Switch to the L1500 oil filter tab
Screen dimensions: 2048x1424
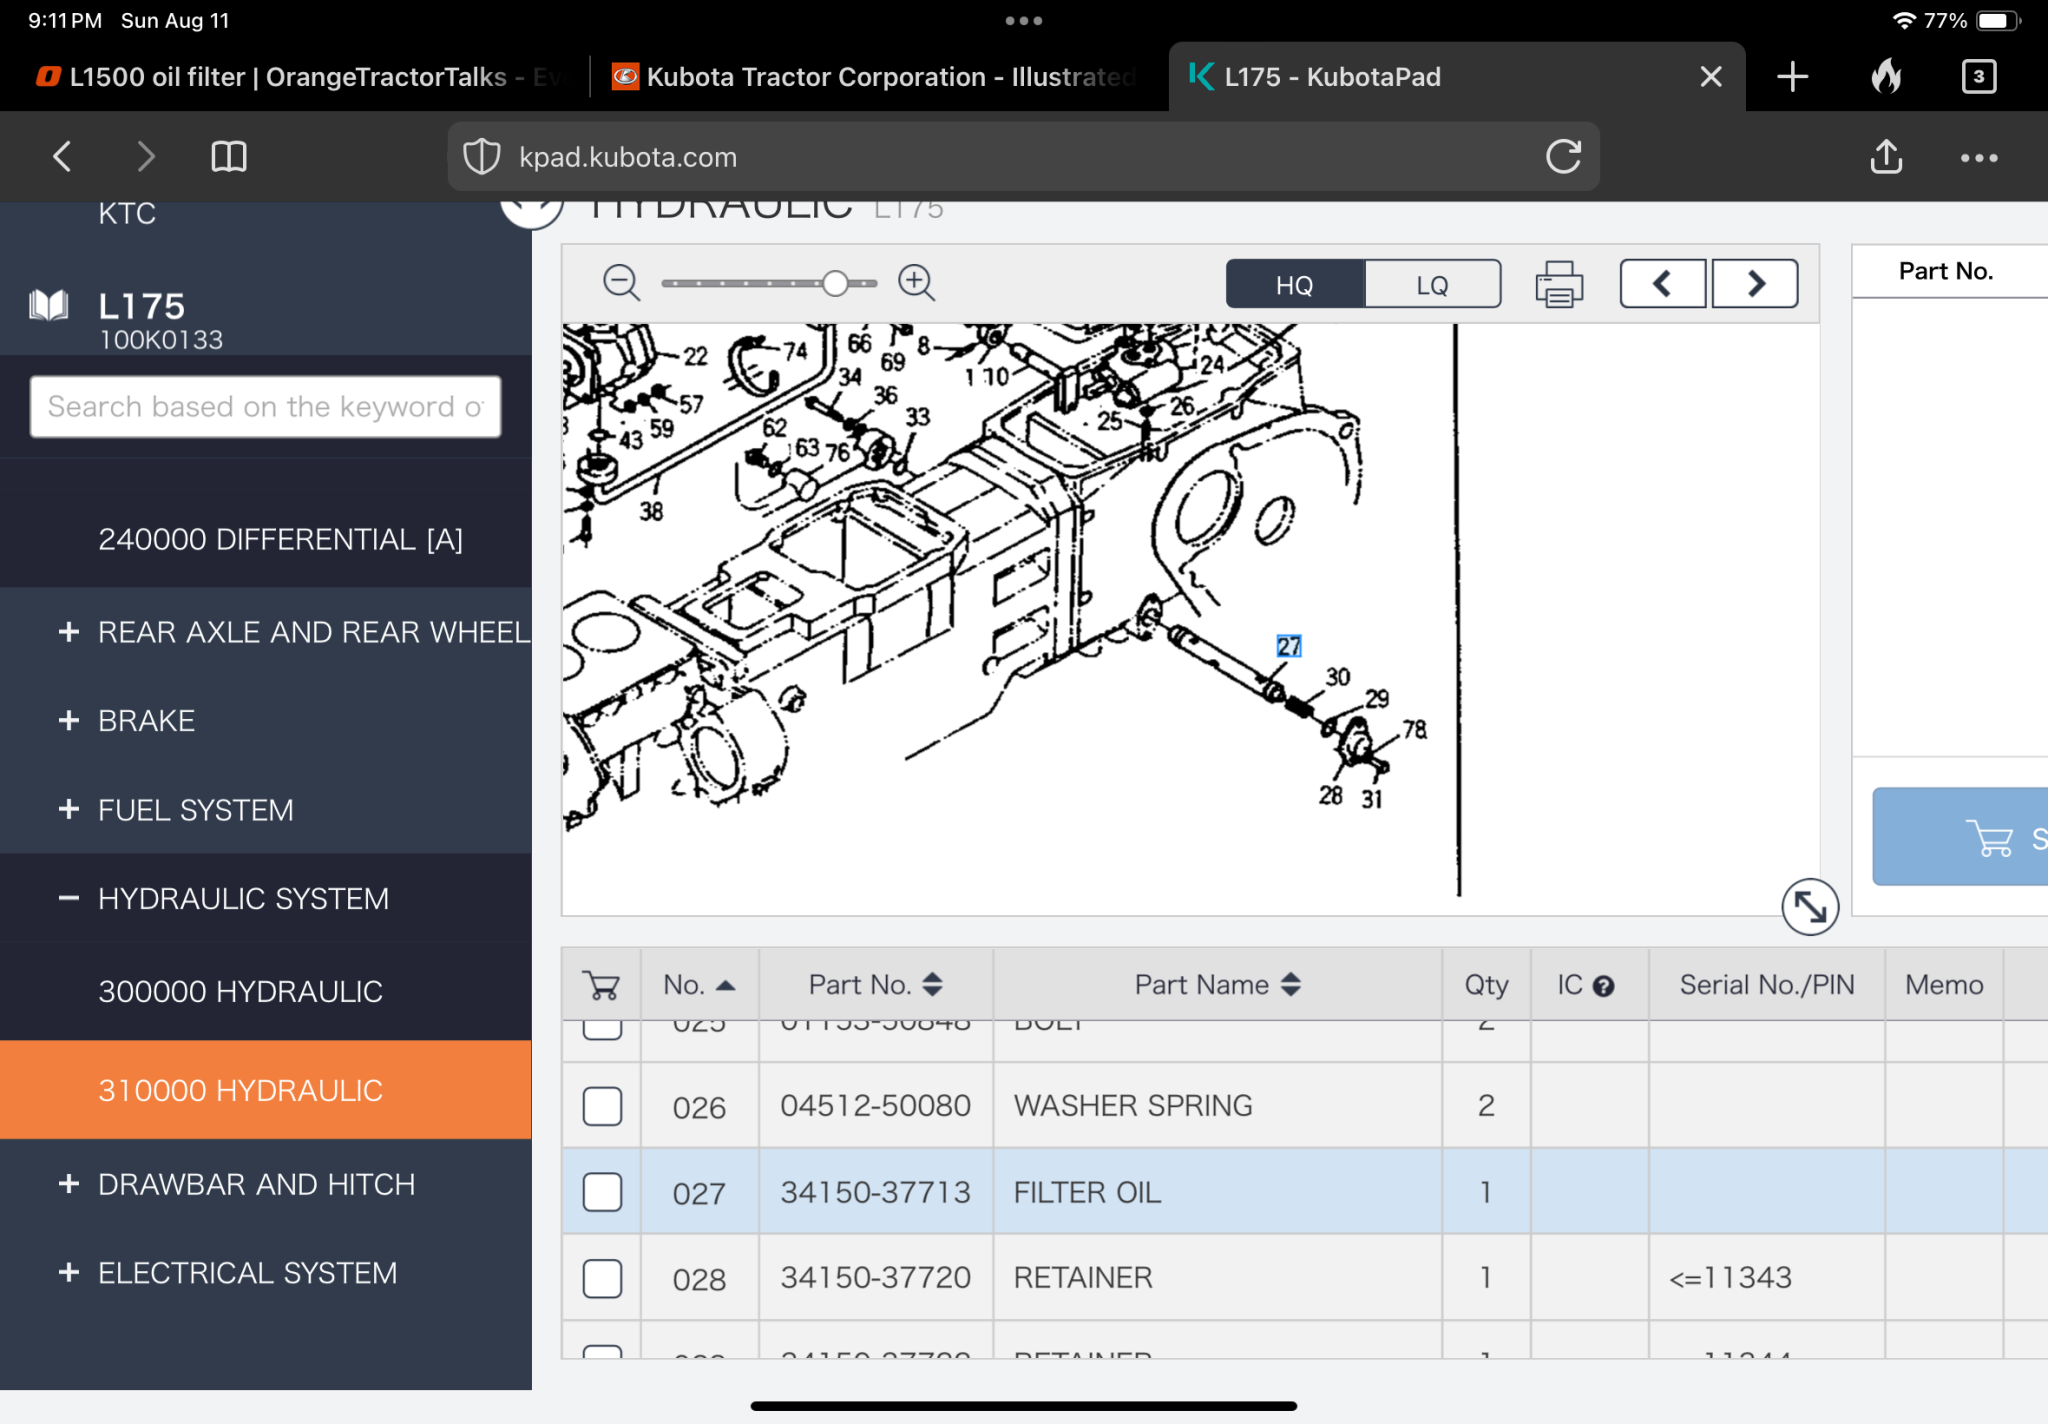tap(290, 77)
